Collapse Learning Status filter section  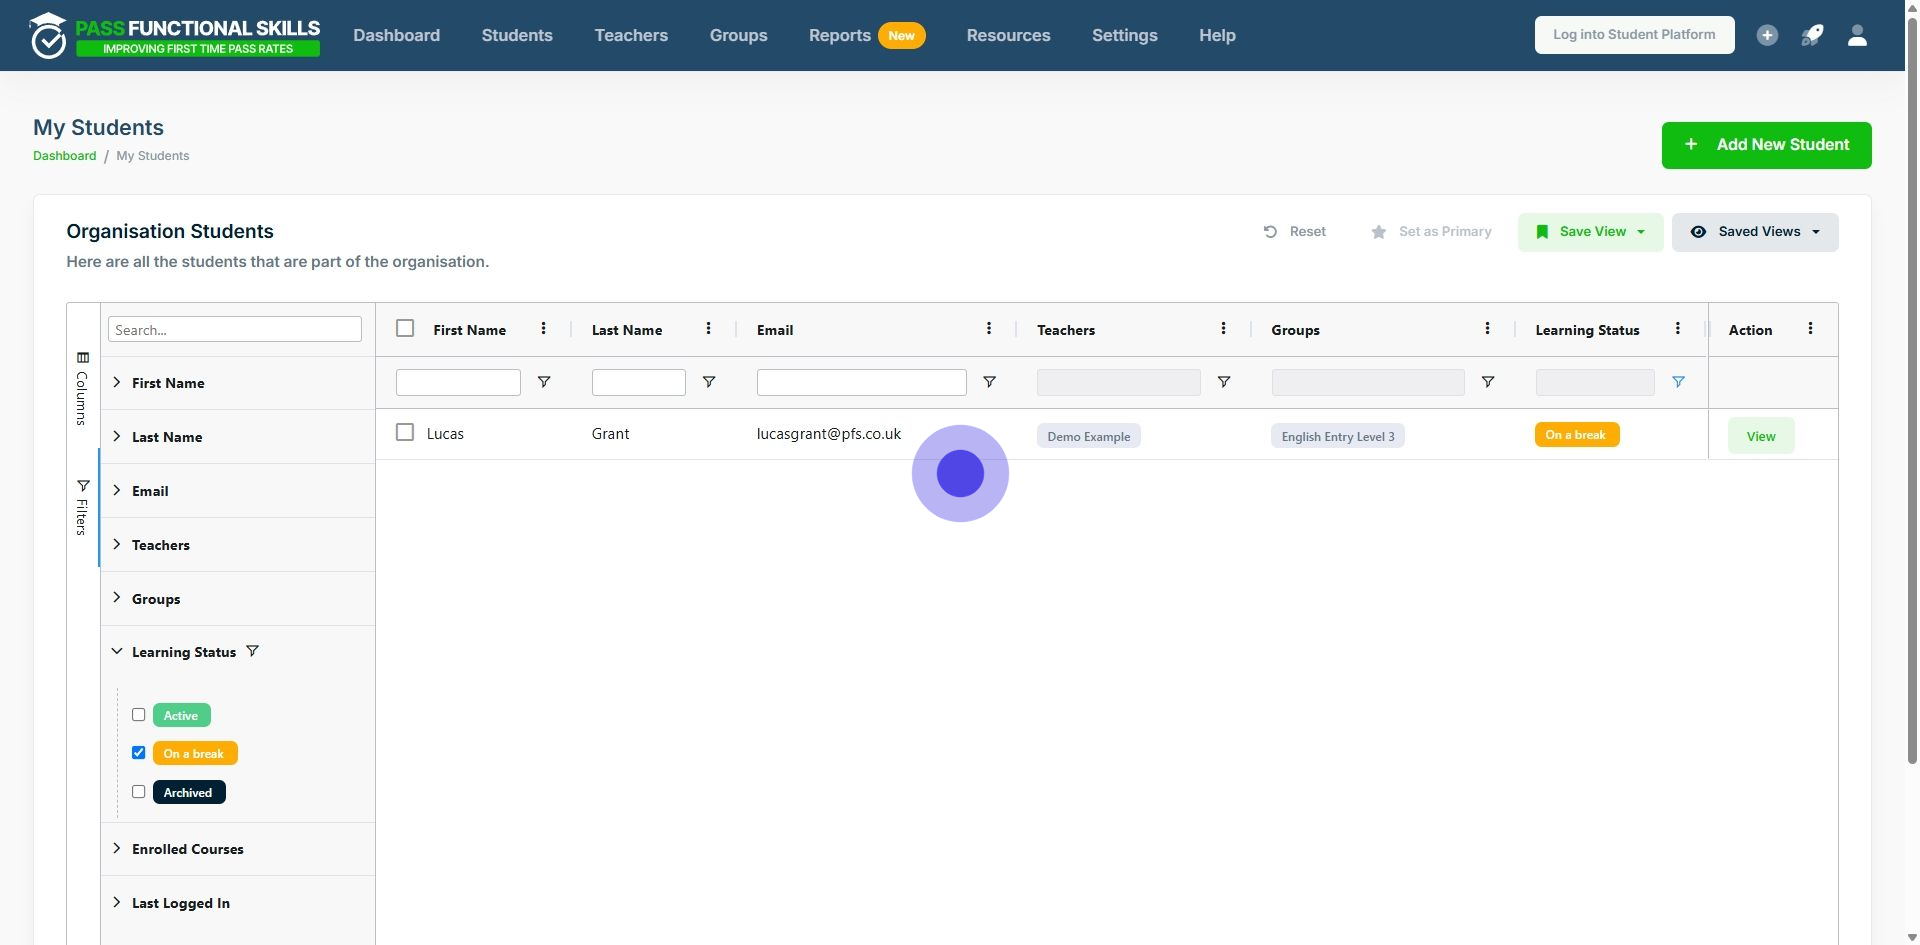tap(117, 651)
